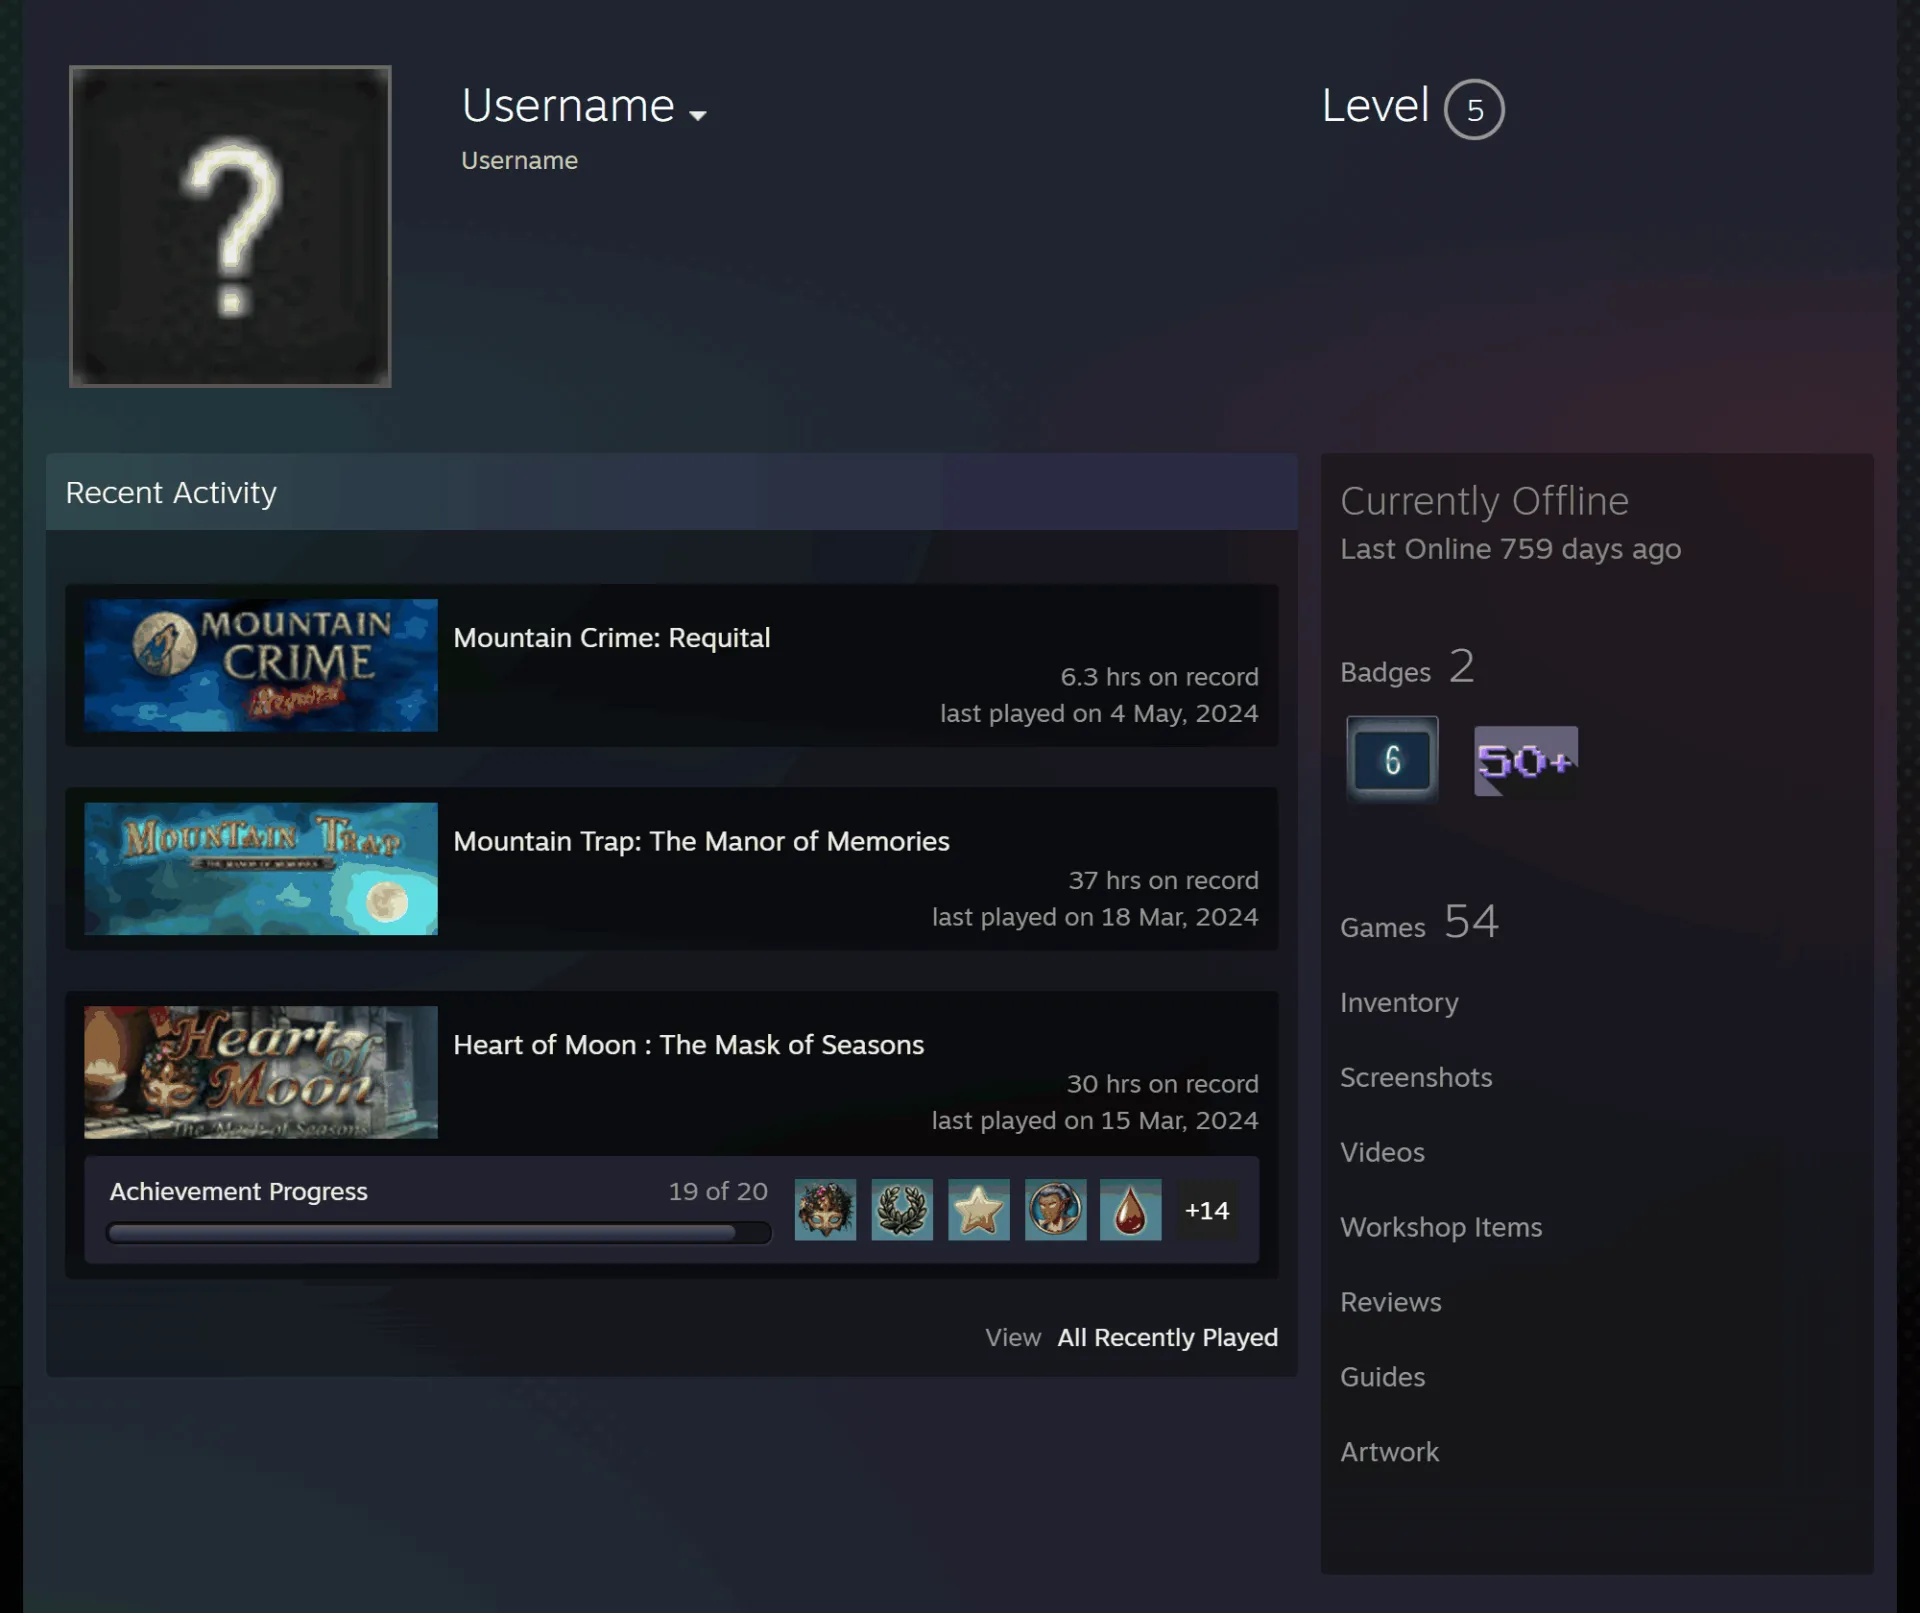This screenshot has height=1613, width=1920.
Task: Open the Mountain Trap game banner image
Action: tap(261, 868)
